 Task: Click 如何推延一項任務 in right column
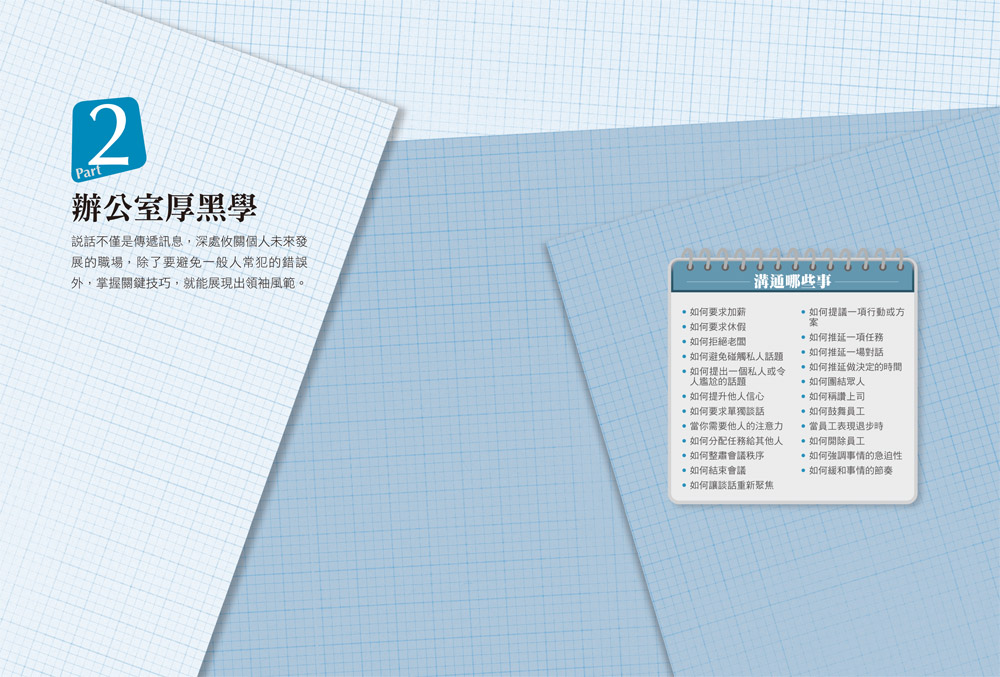click(846, 338)
